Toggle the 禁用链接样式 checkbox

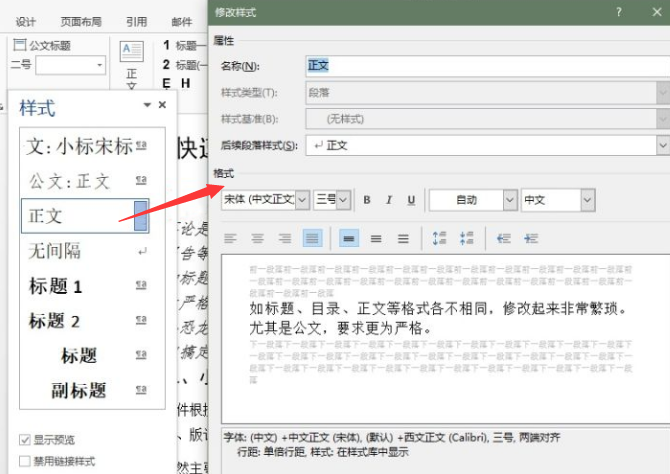click(25, 461)
